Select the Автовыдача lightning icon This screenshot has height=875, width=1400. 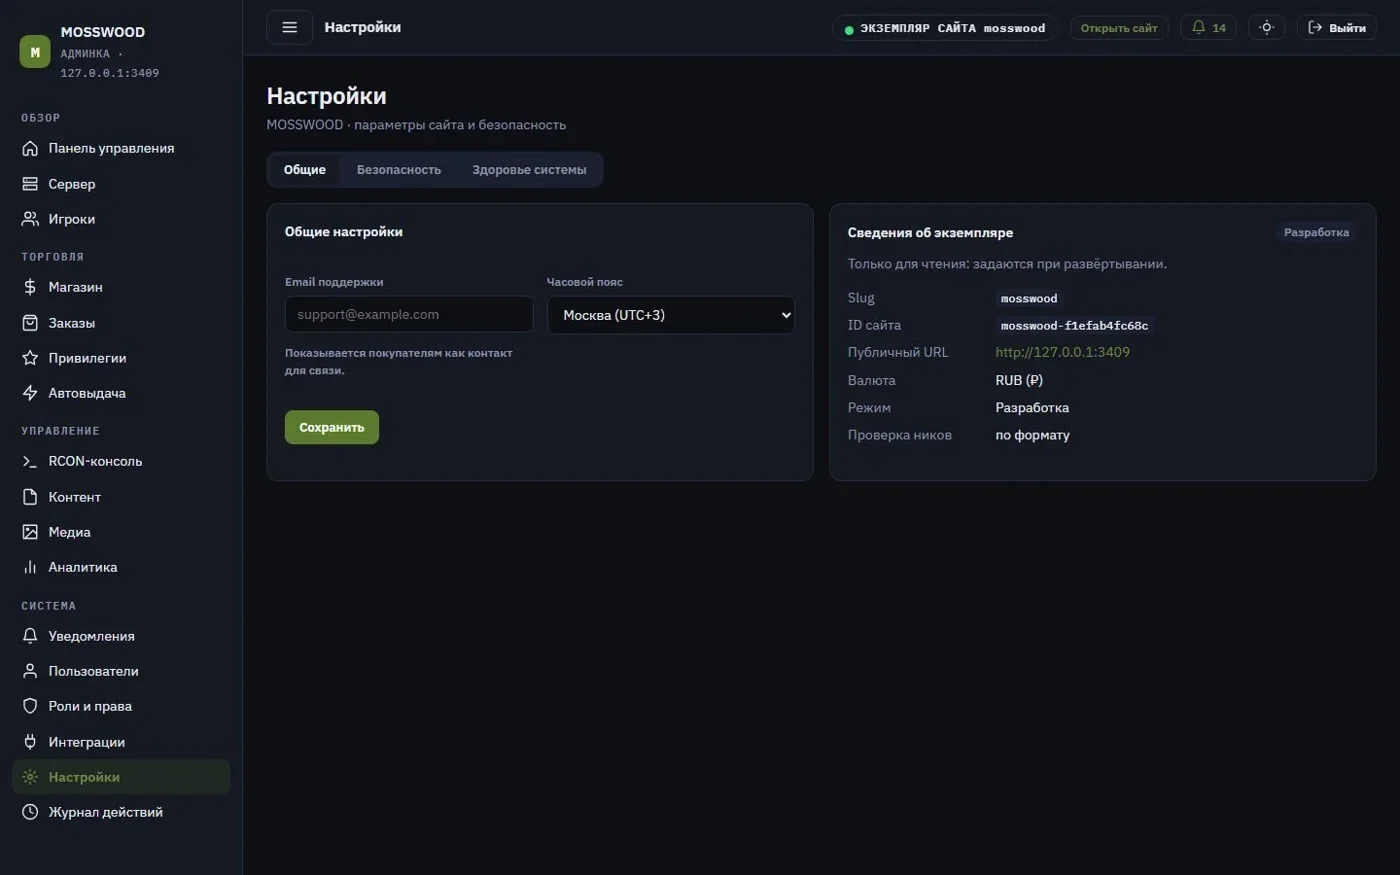tap(30, 393)
